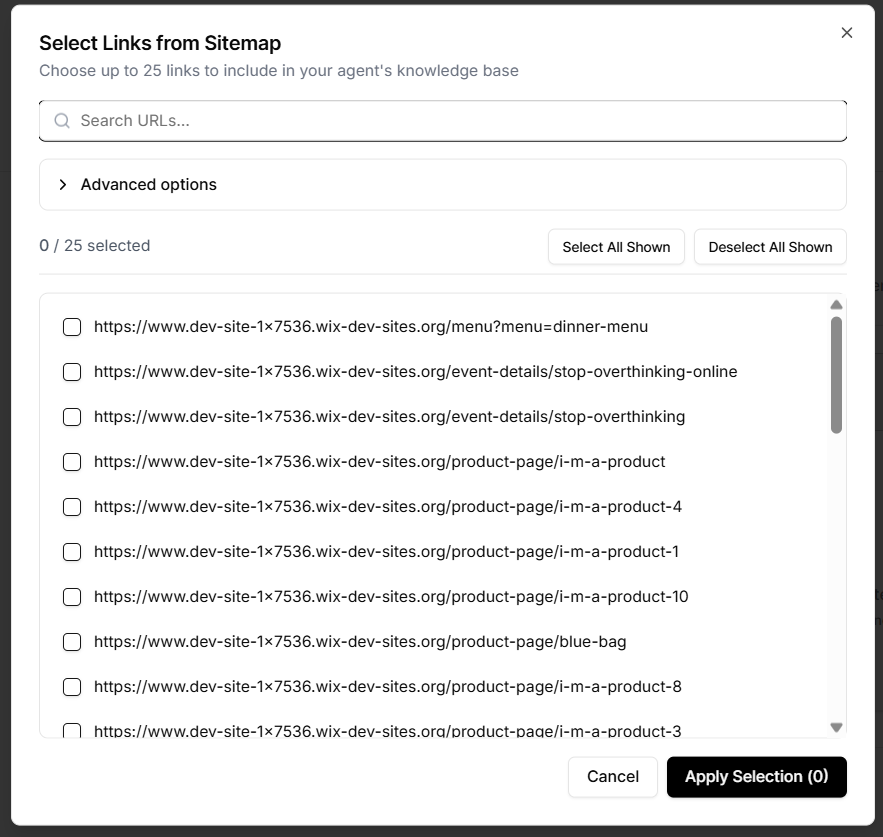Click the link list scrollbar thumb
Image resolution: width=883 pixels, height=837 pixels.
tap(837, 375)
